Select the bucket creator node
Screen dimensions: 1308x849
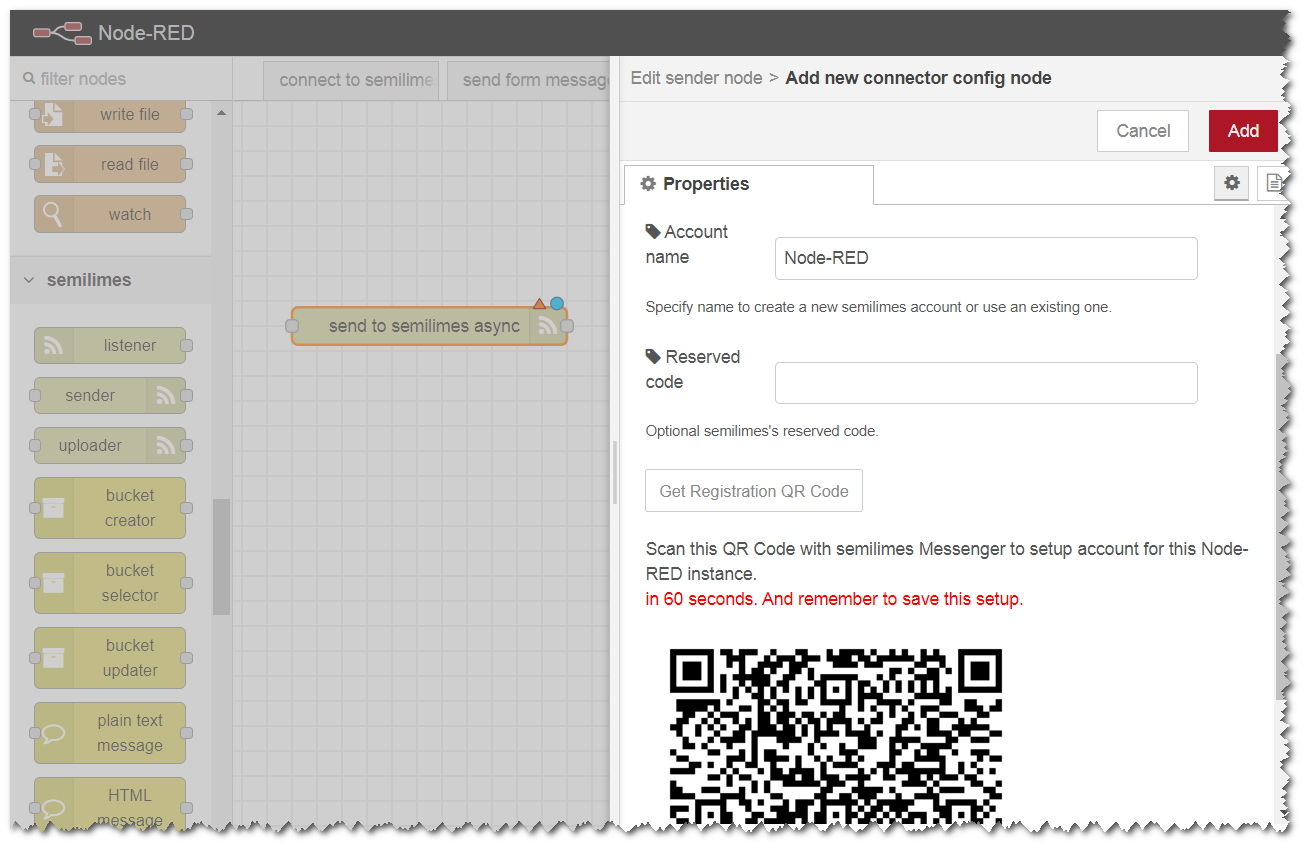point(110,508)
